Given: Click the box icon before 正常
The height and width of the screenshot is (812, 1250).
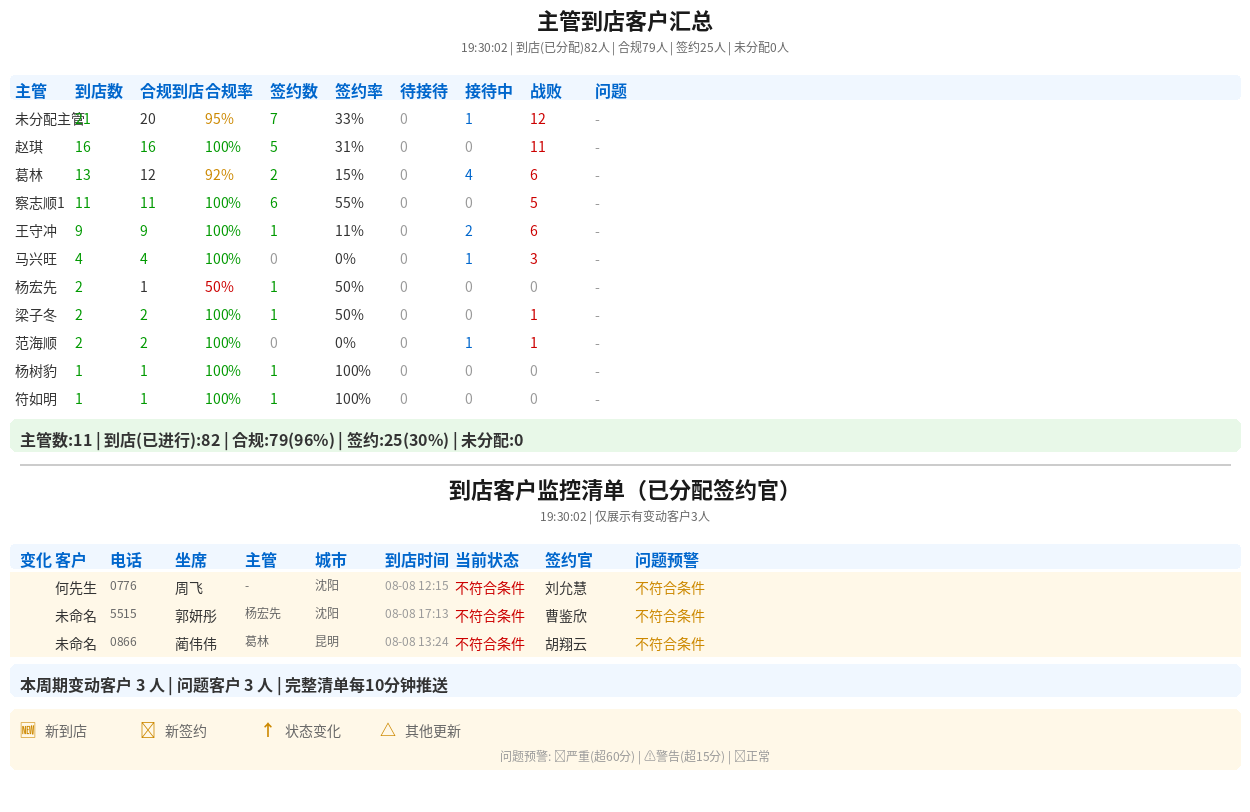Looking at the screenshot, I should [x=740, y=756].
